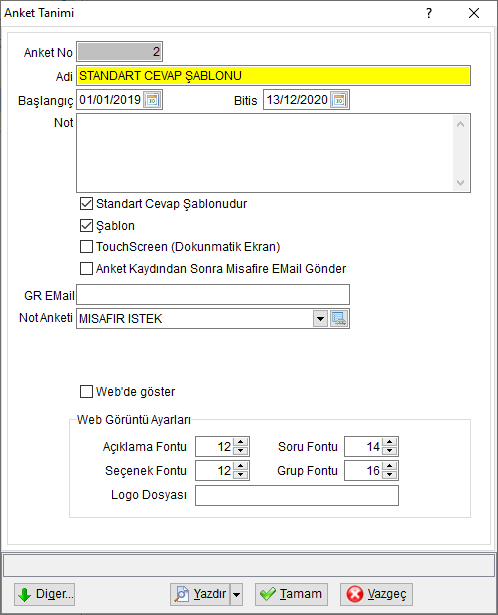Open the Diger... options menu
The height and width of the screenshot is (615, 498).
44,594
